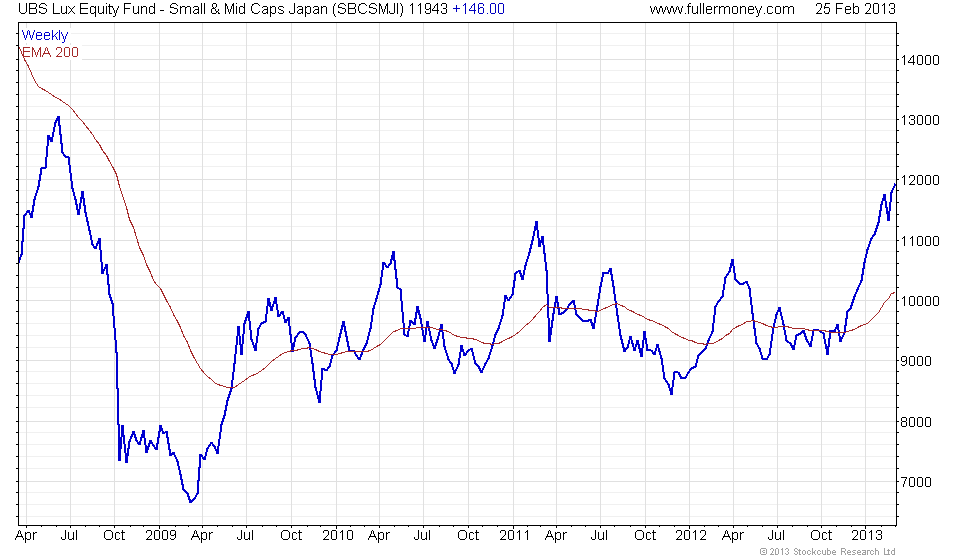Click the 2013 year label on time axis
Viewport: 980px width, 560px height.
tap(867, 536)
